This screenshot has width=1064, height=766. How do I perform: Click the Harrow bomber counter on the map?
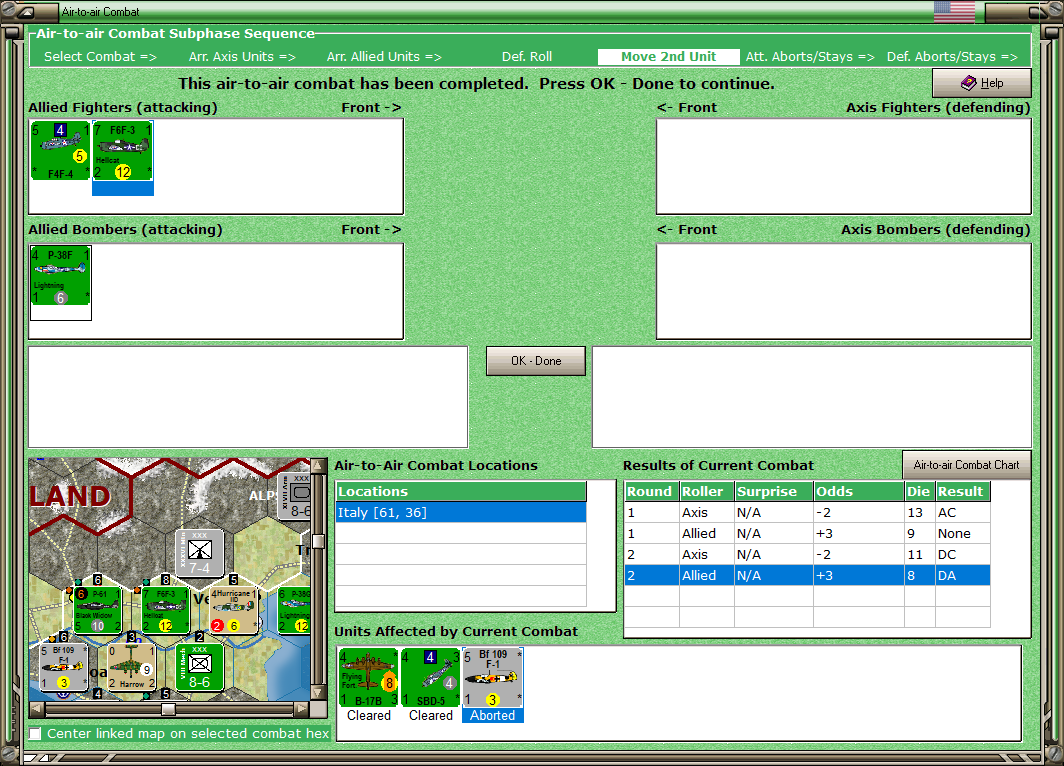tap(132, 667)
